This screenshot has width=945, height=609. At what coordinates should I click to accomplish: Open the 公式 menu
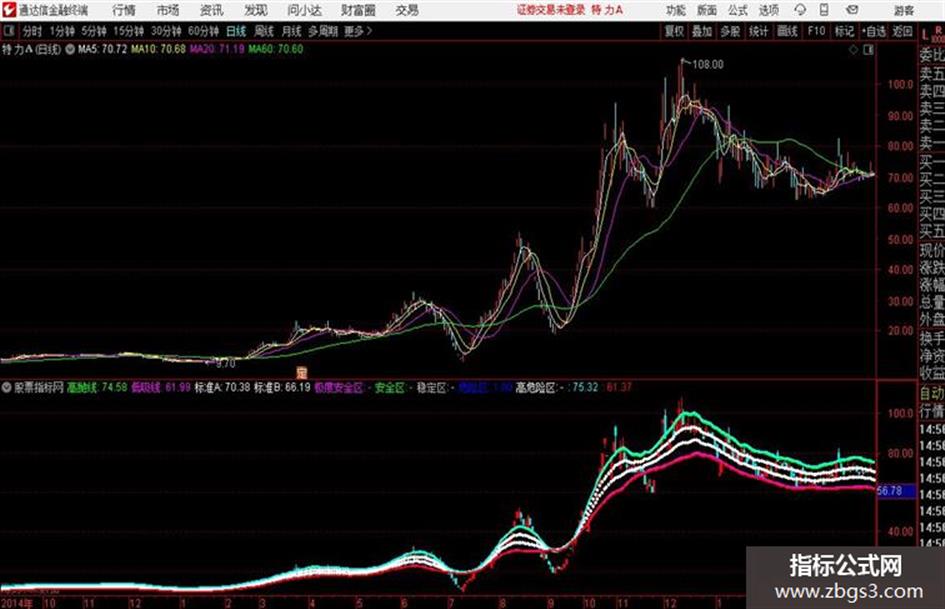coord(738,10)
